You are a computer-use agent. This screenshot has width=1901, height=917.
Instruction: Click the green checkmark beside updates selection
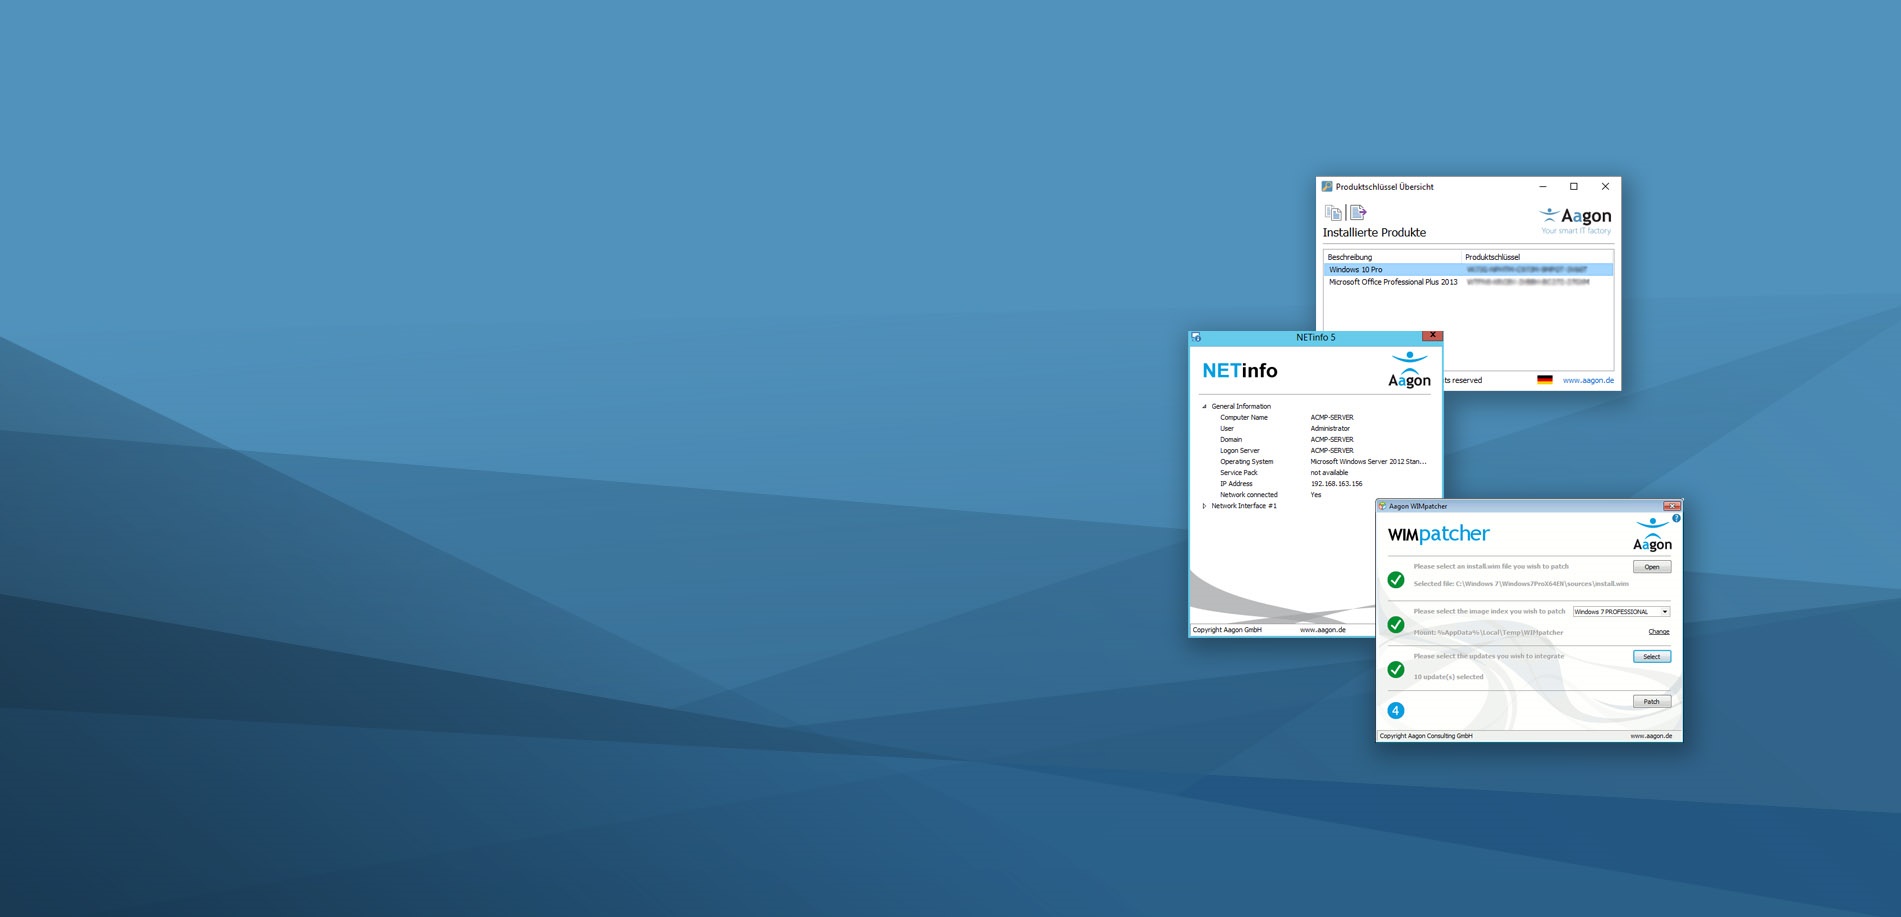coord(1396,670)
